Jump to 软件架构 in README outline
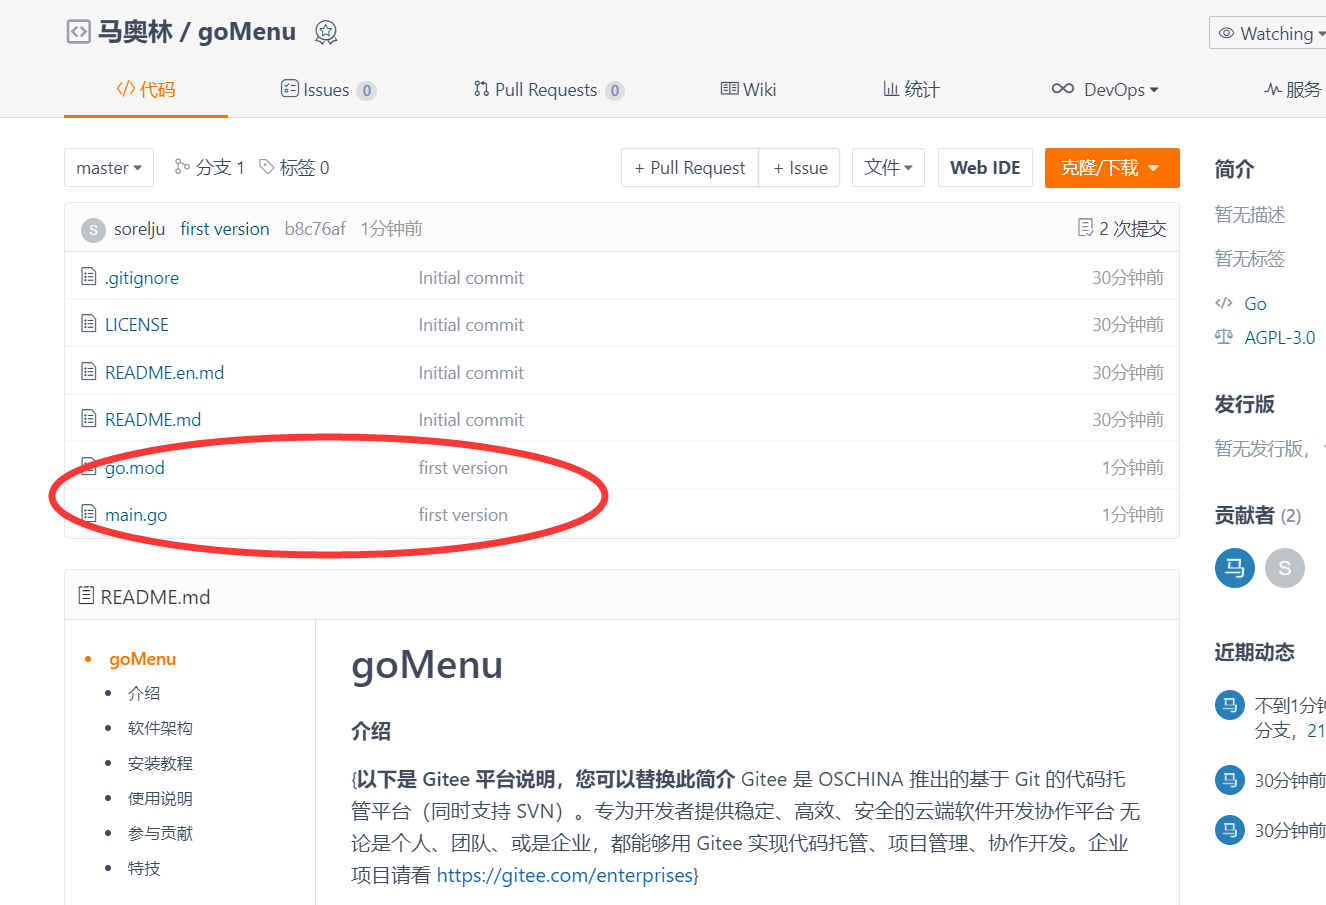The image size is (1326, 905). [160, 728]
